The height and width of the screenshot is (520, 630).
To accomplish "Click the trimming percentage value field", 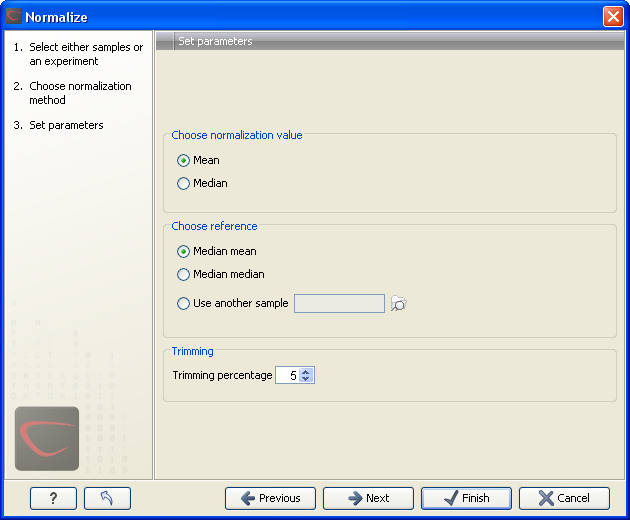I will pos(288,375).
